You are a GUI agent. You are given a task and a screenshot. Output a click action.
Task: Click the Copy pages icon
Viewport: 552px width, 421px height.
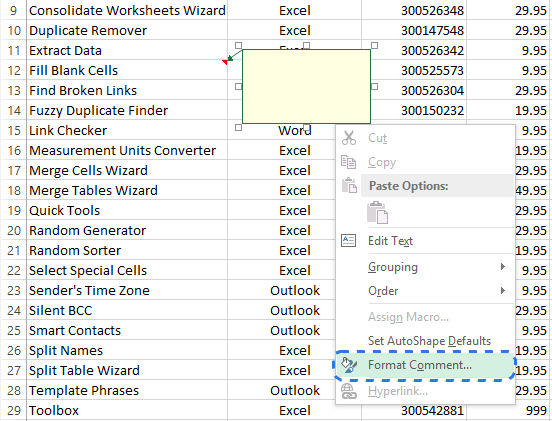click(x=349, y=162)
